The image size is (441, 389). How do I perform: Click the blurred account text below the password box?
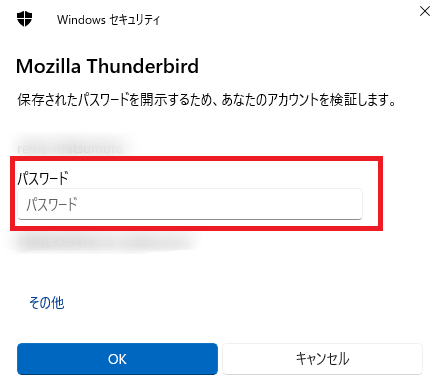(x=107, y=243)
